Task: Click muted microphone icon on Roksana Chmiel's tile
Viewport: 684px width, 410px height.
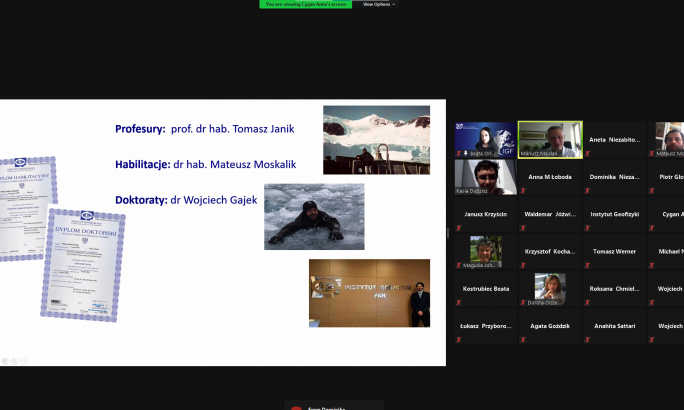Action: tap(588, 302)
